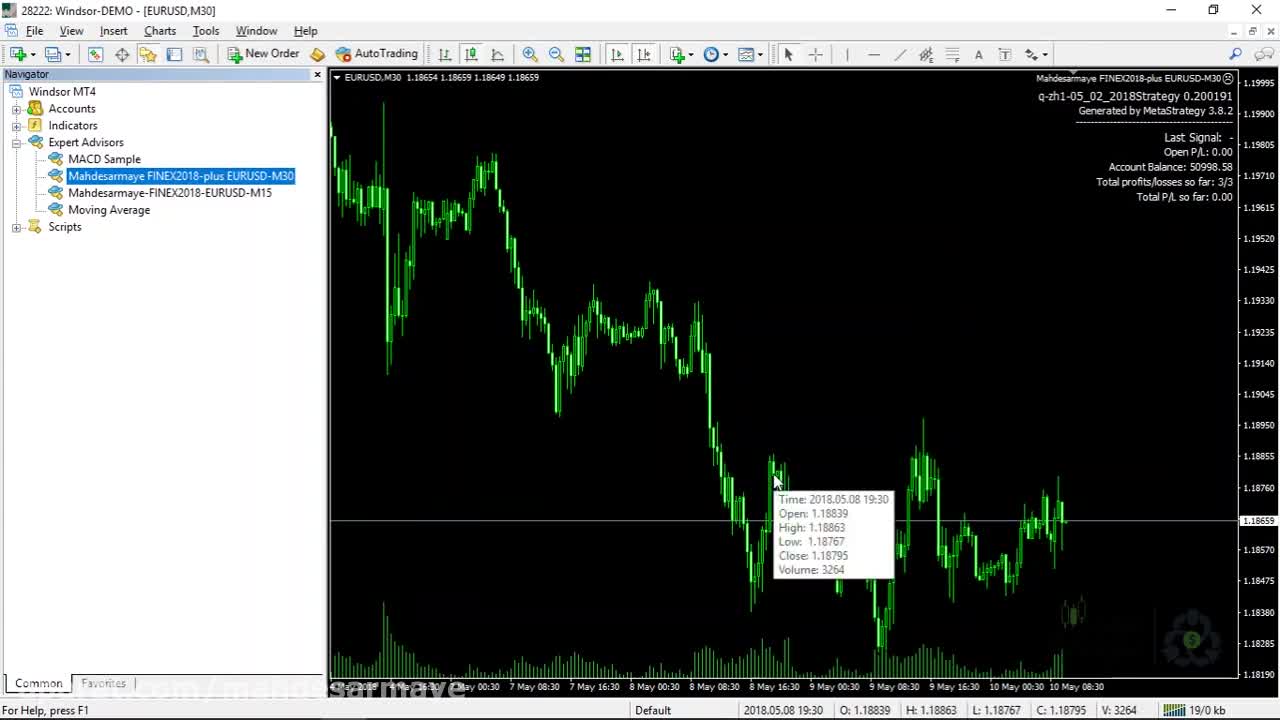Toggle the AutoTrading button
The height and width of the screenshot is (720, 1280).
376,54
